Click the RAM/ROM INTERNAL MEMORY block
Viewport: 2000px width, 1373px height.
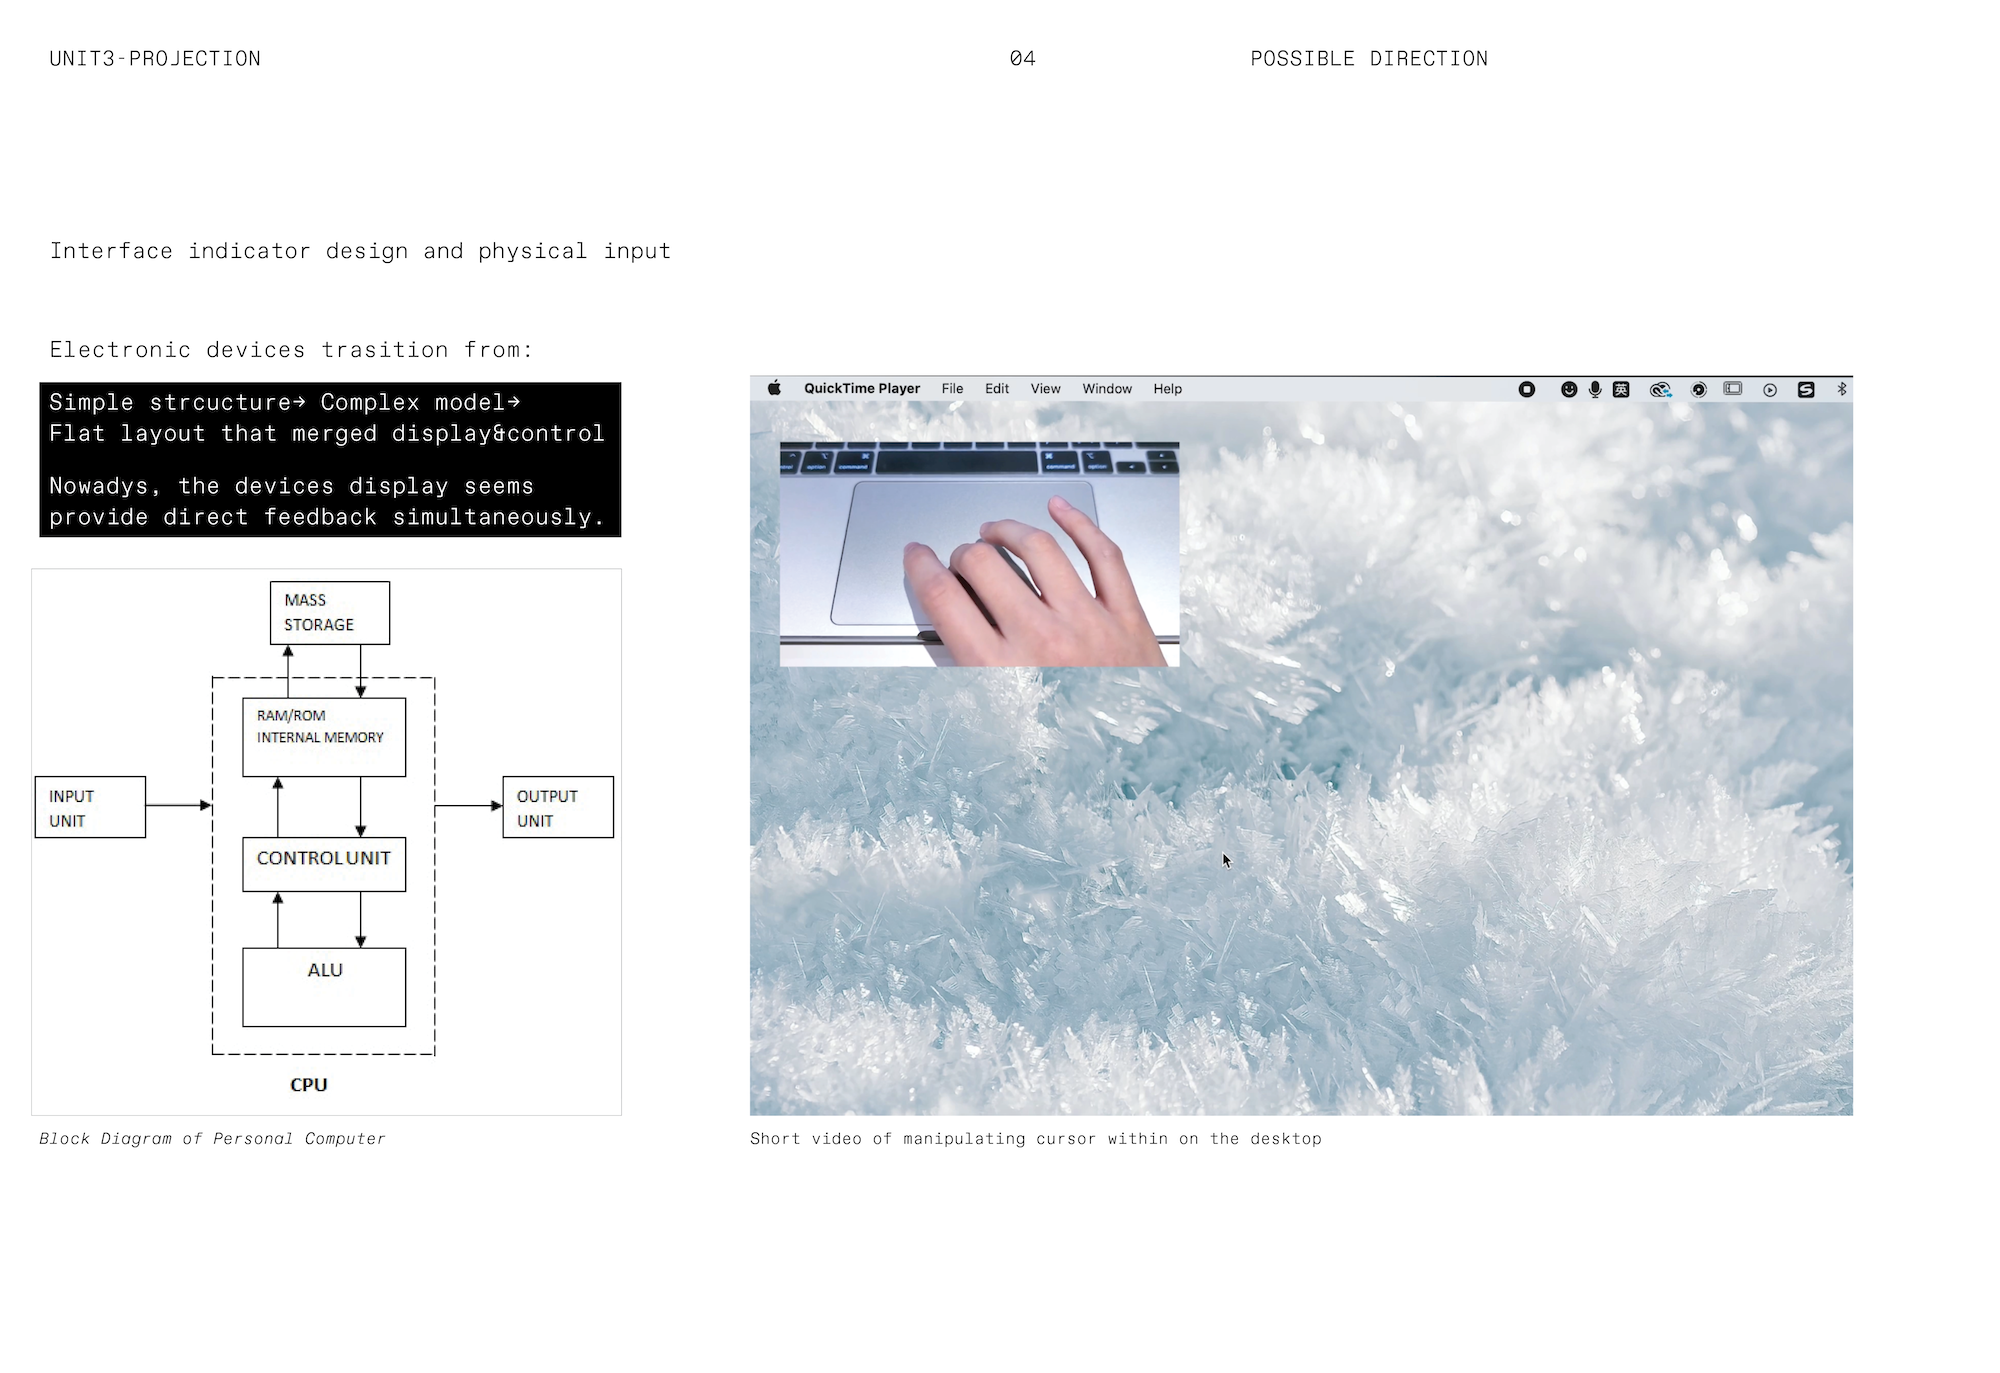coord(324,737)
